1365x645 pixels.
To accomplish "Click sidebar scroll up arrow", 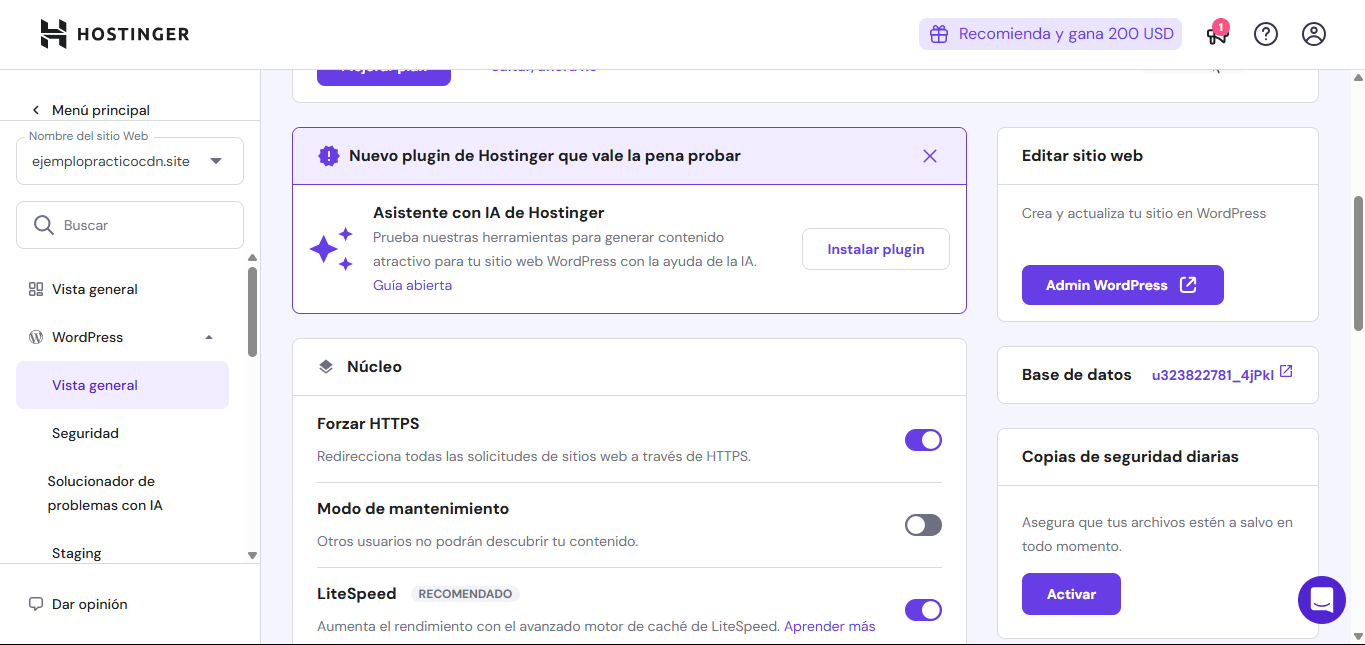I will pos(252,258).
